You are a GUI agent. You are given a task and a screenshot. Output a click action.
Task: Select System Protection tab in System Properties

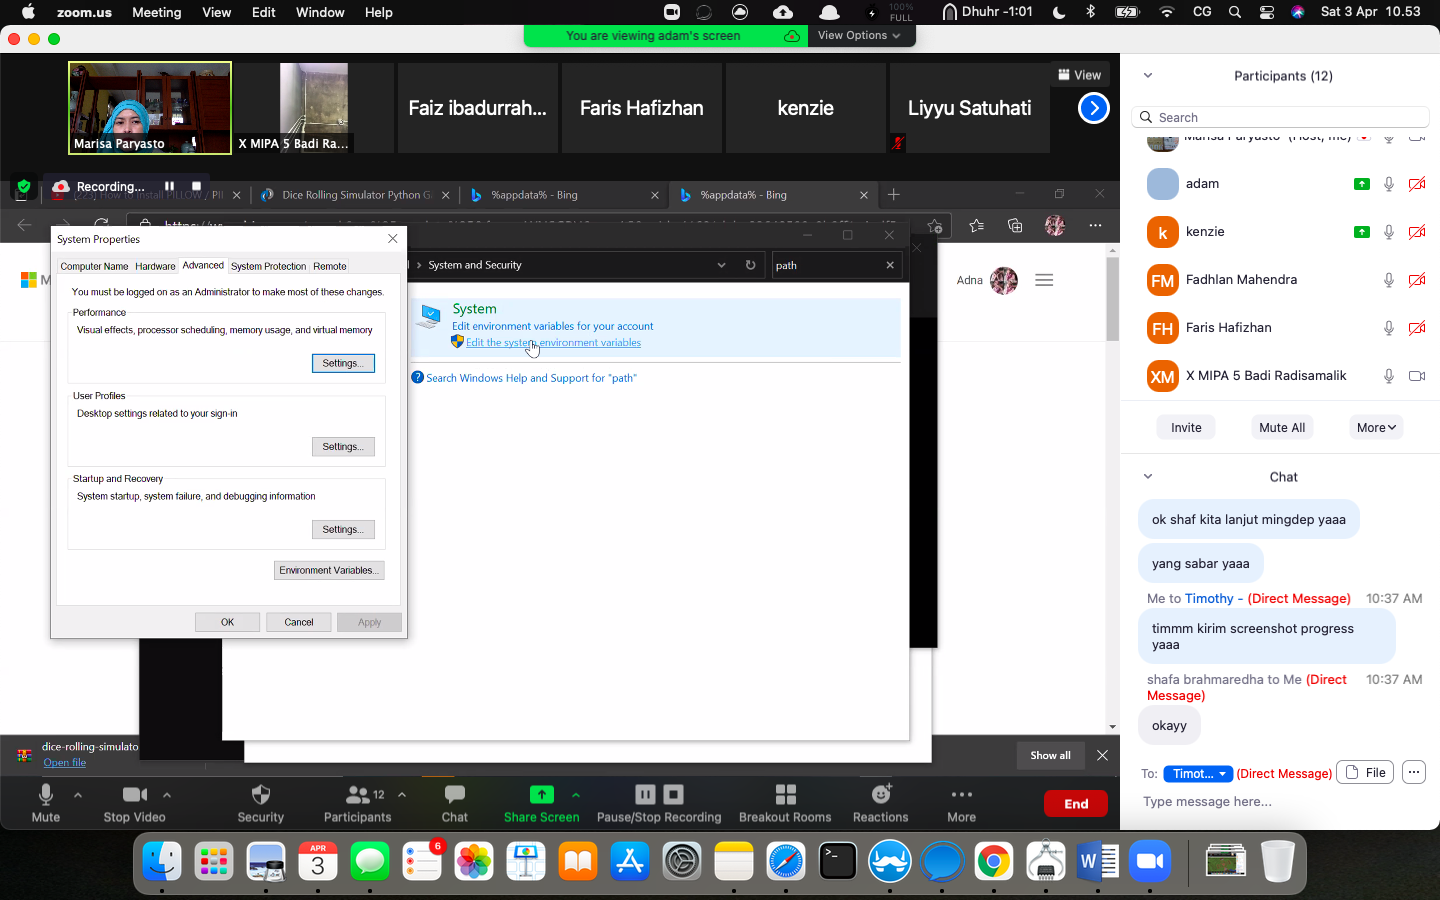click(268, 266)
